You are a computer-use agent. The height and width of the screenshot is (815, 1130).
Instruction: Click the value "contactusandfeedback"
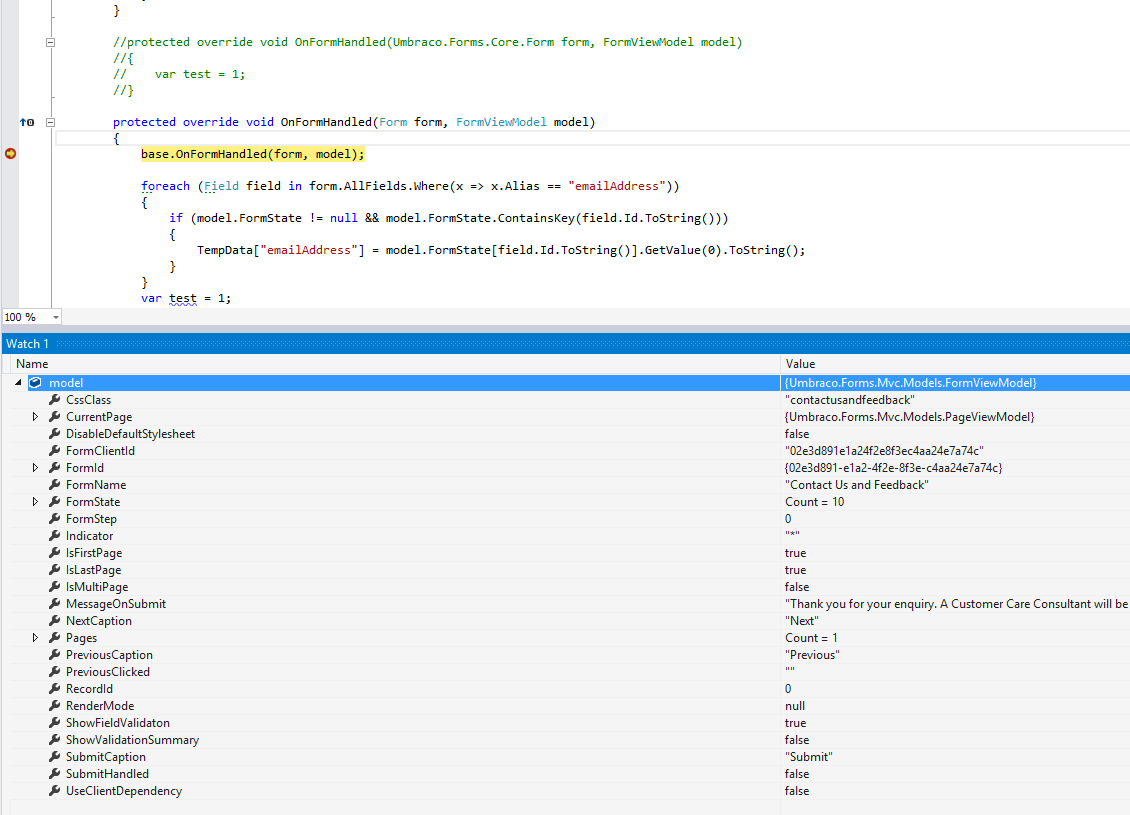(850, 400)
